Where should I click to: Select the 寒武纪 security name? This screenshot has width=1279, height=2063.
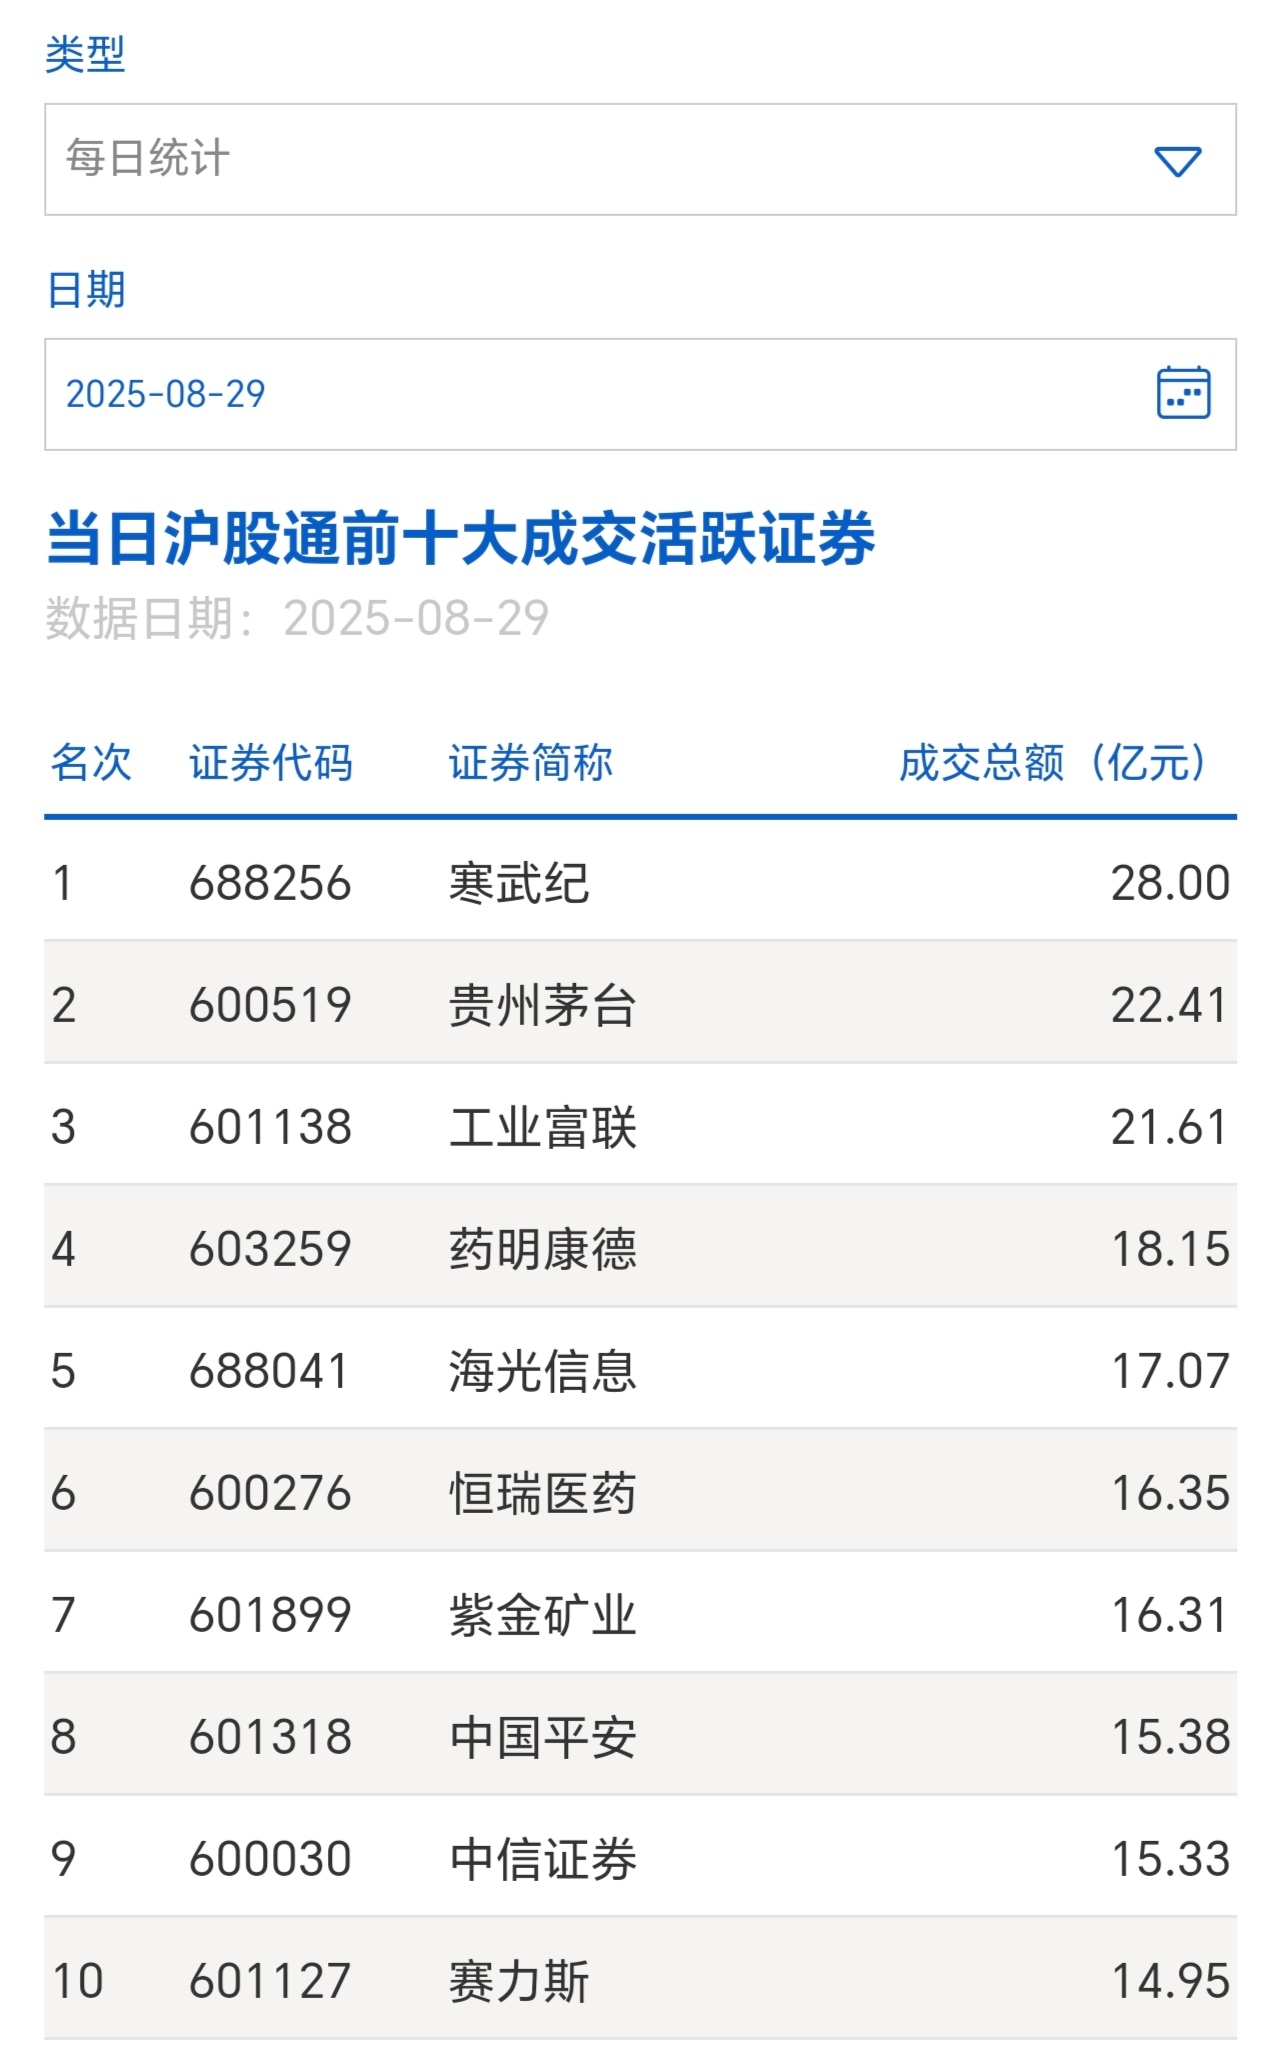pyautogui.click(x=519, y=884)
